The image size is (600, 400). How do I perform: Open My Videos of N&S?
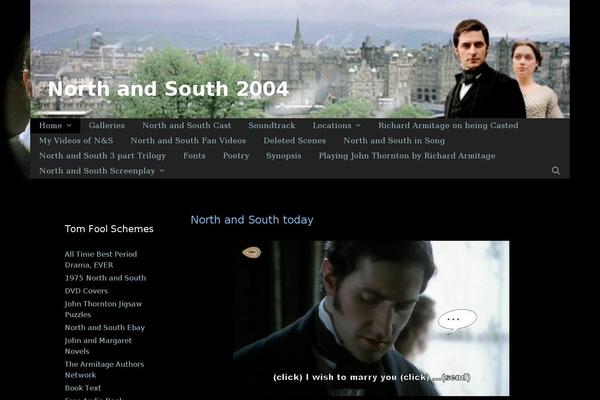pyautogui.click(x=76, y=140)
